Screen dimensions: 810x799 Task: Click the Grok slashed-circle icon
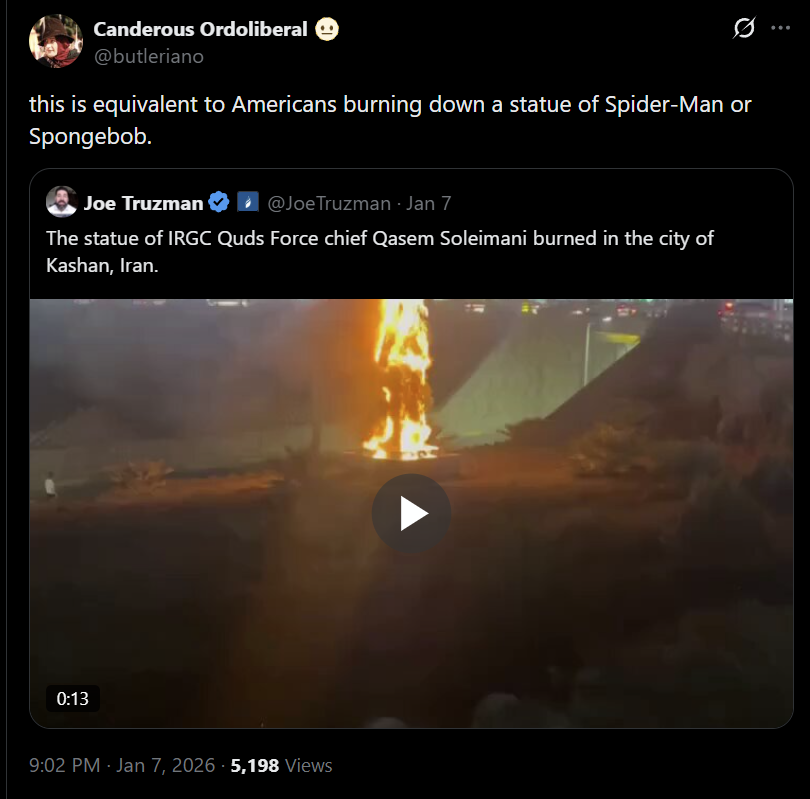[744, 29]
